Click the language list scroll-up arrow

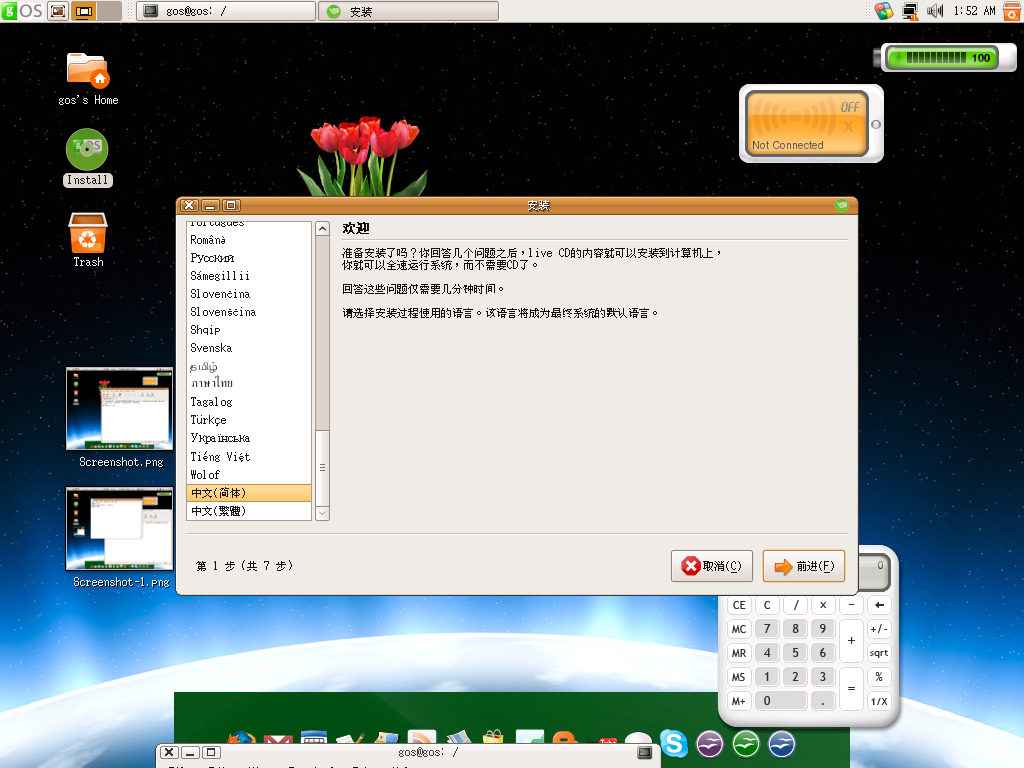[323, 229]
